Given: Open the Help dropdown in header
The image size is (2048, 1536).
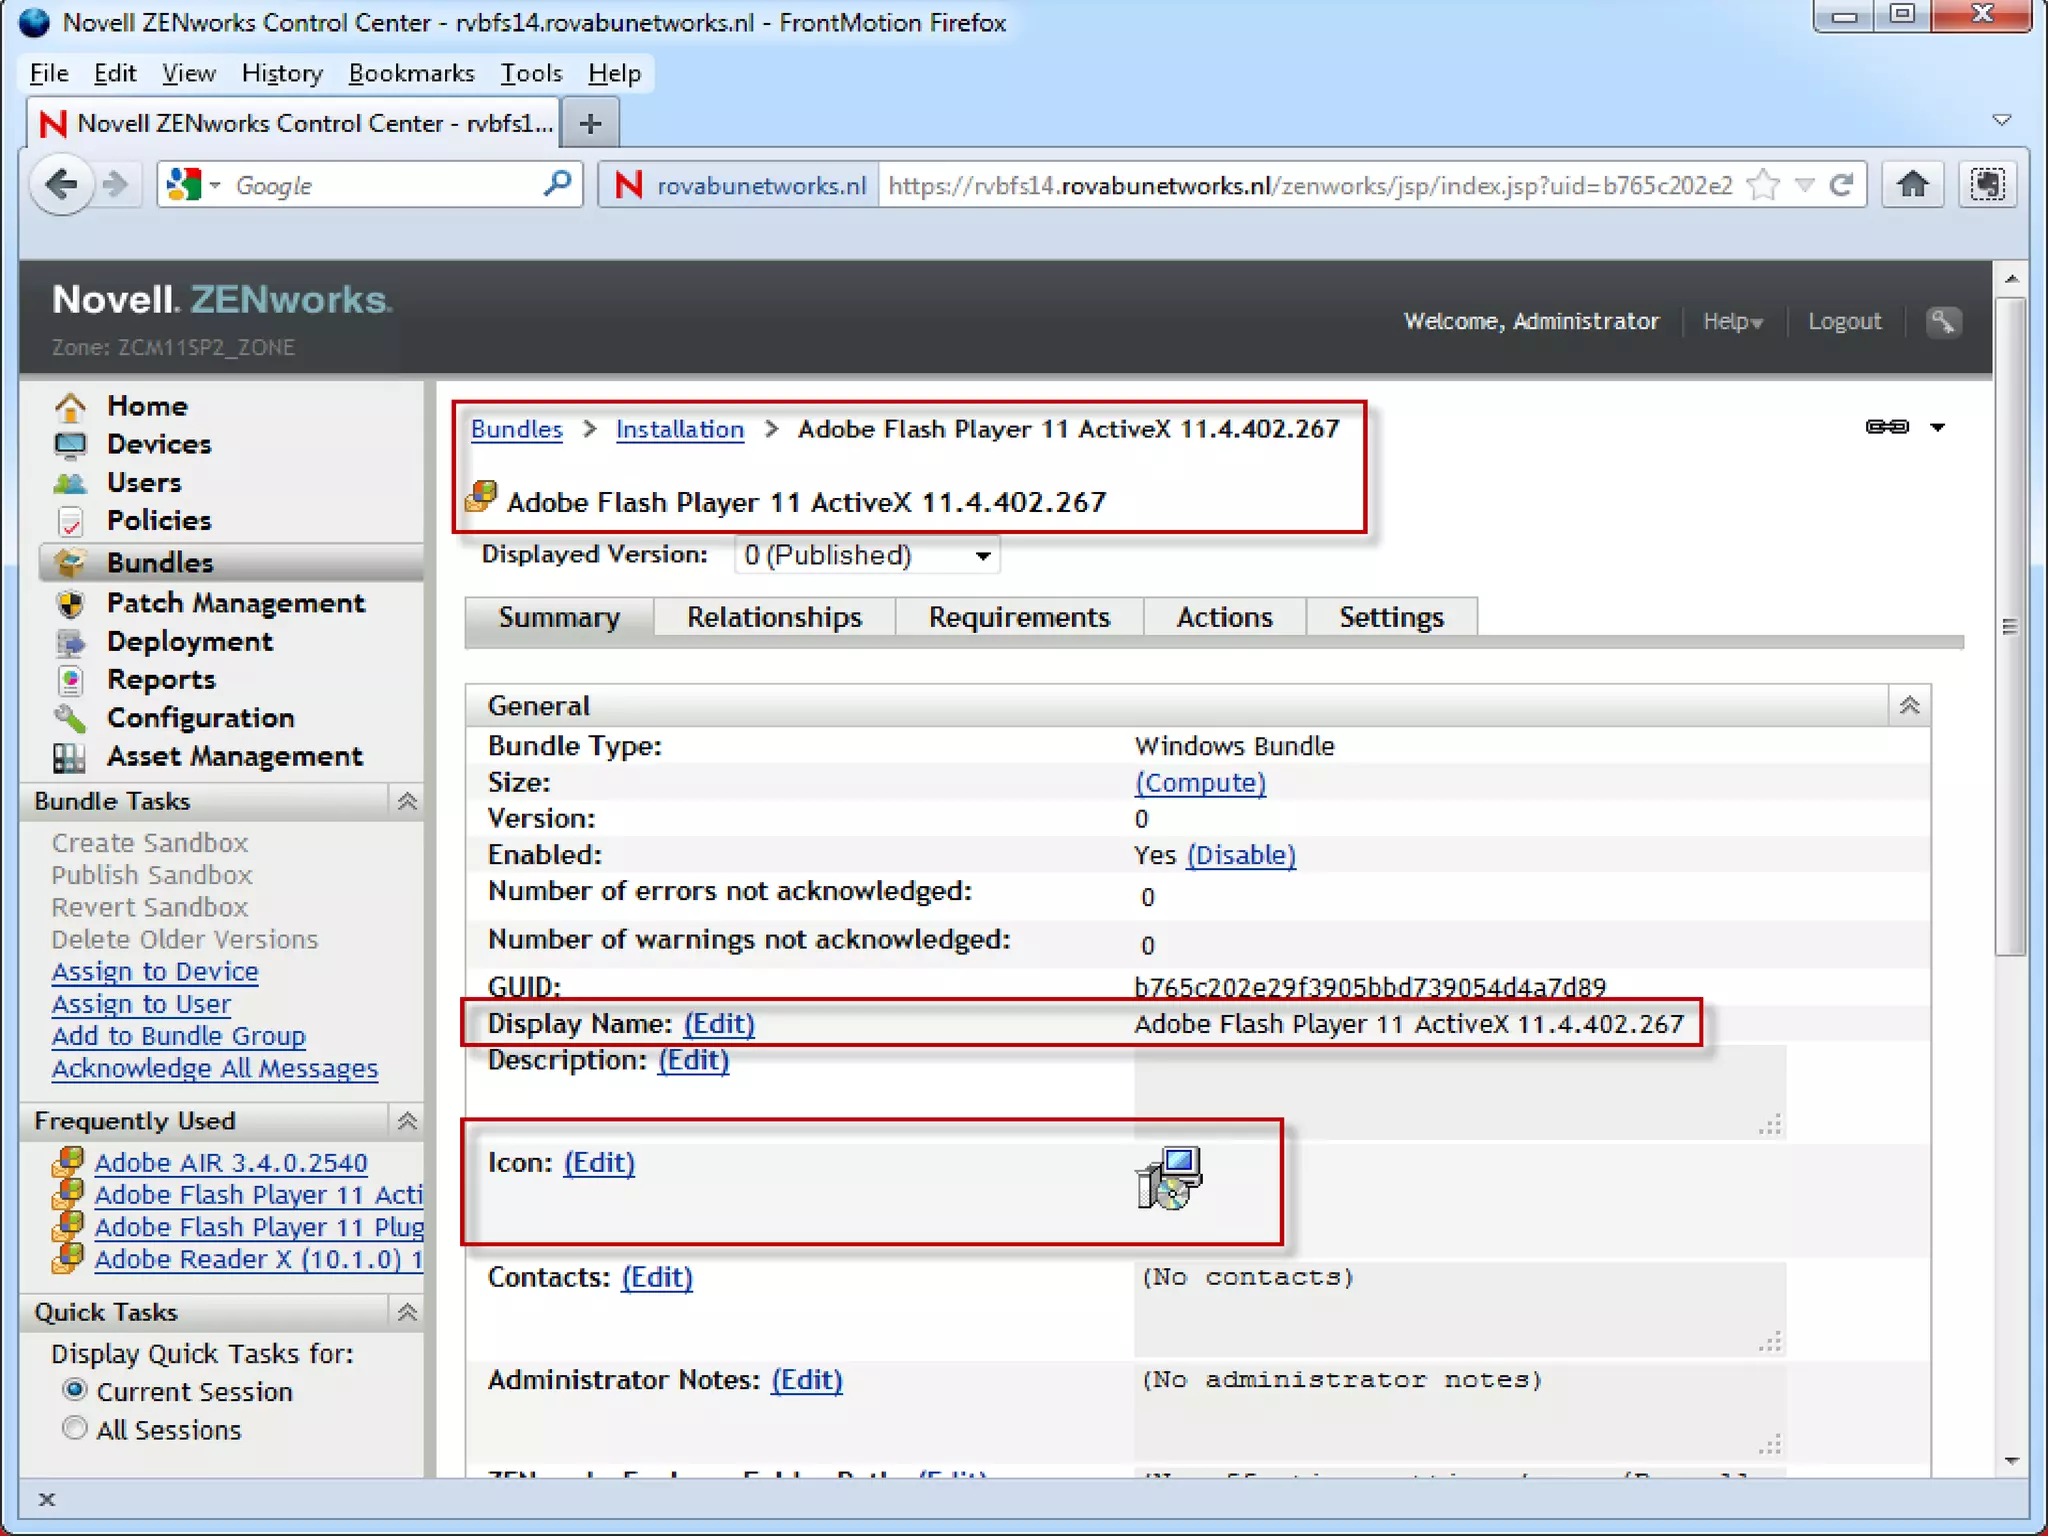Looking at the screenshot, I should pos(1733,322).
